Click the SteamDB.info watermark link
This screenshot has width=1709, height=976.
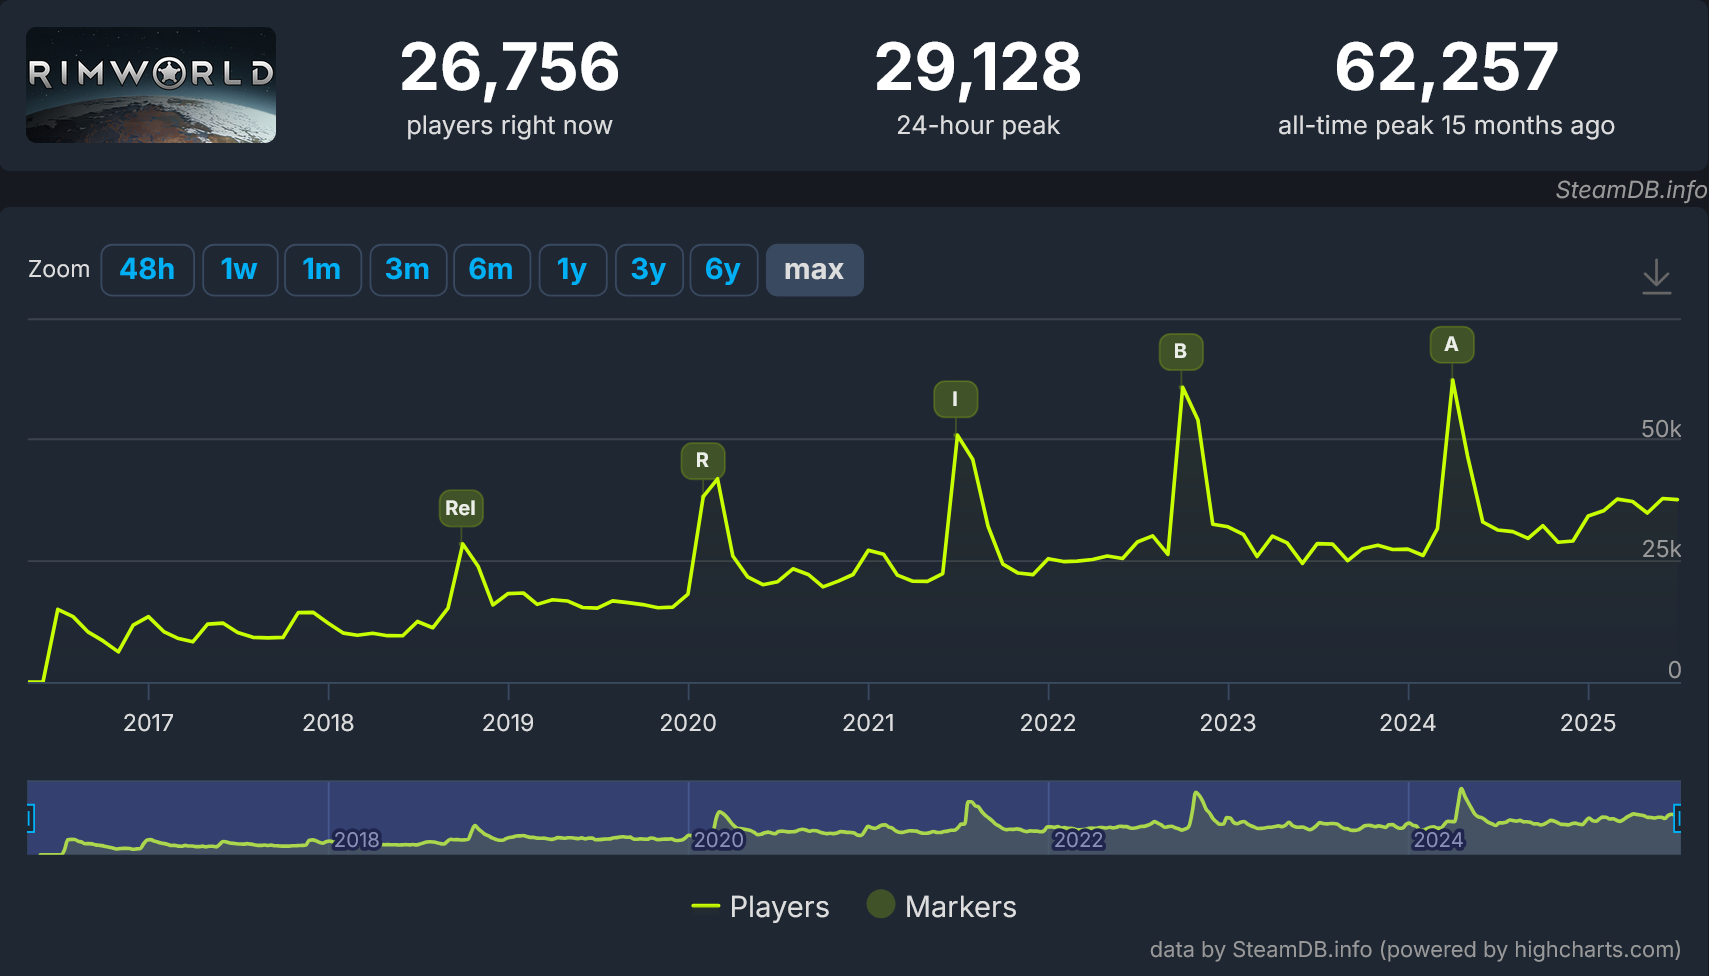[x=1631, y=190]
